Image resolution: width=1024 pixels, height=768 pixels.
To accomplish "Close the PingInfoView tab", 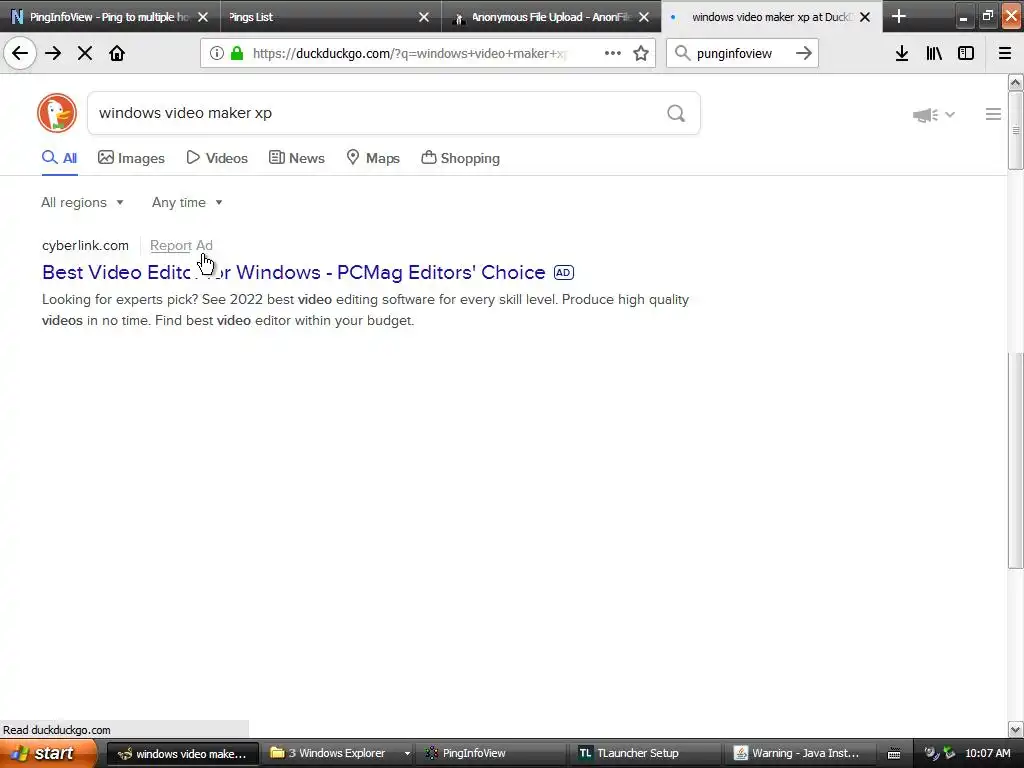I will coord(203,17).
